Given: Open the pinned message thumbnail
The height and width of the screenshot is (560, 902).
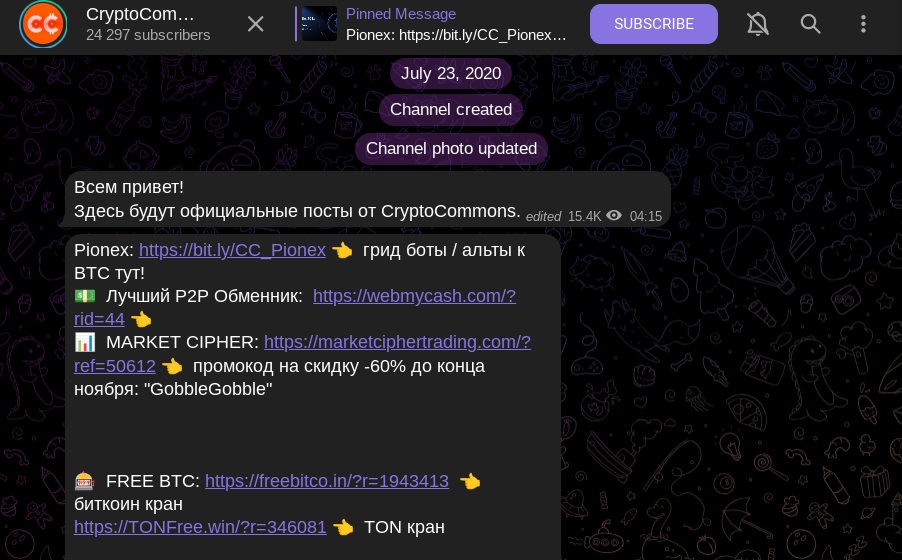Looking at the screenshot, I should pos(318,24).
